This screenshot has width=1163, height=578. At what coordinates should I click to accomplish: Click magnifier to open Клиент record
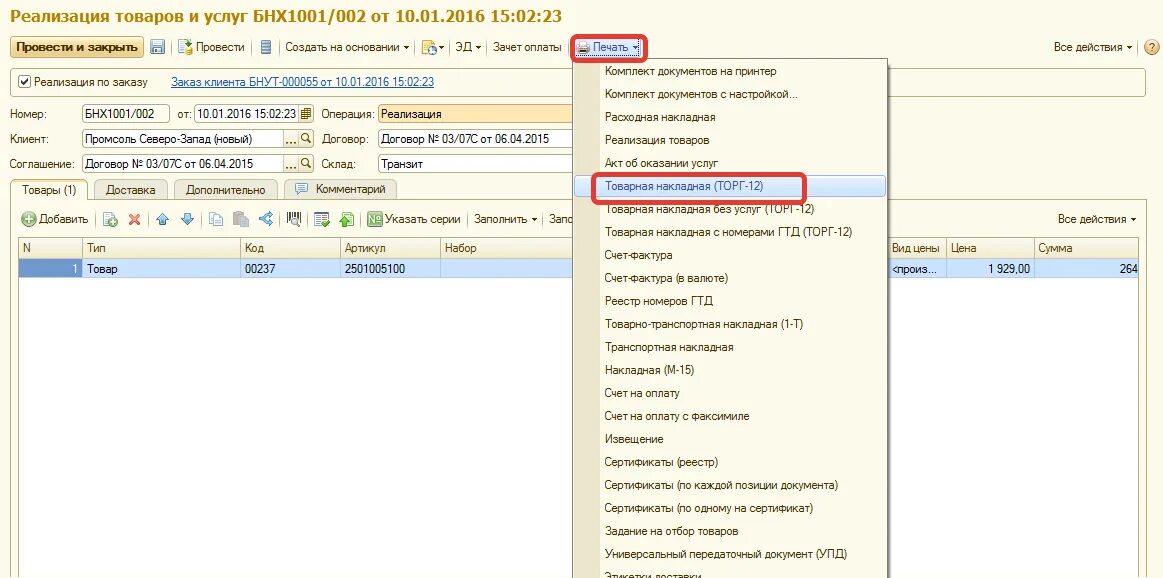pos(306,139)
